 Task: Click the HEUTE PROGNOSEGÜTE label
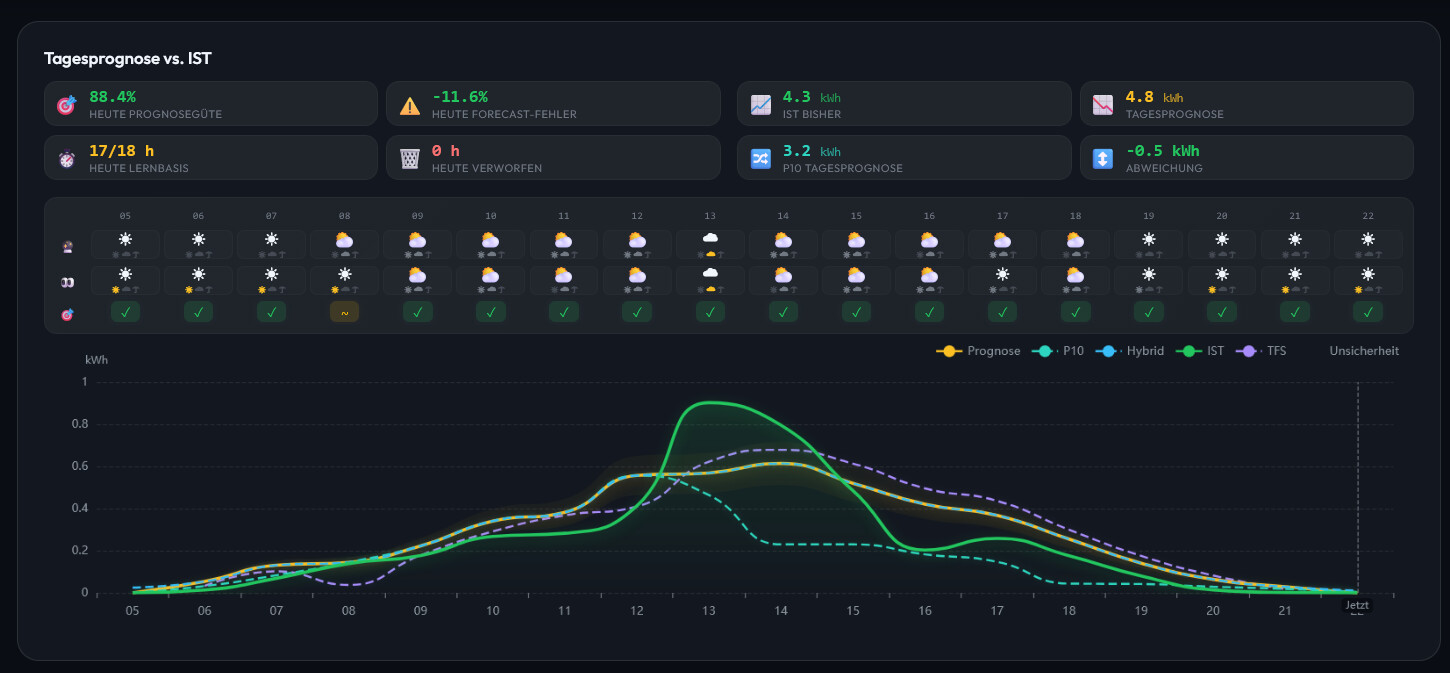pyautogui.click(x=155, y=114)
